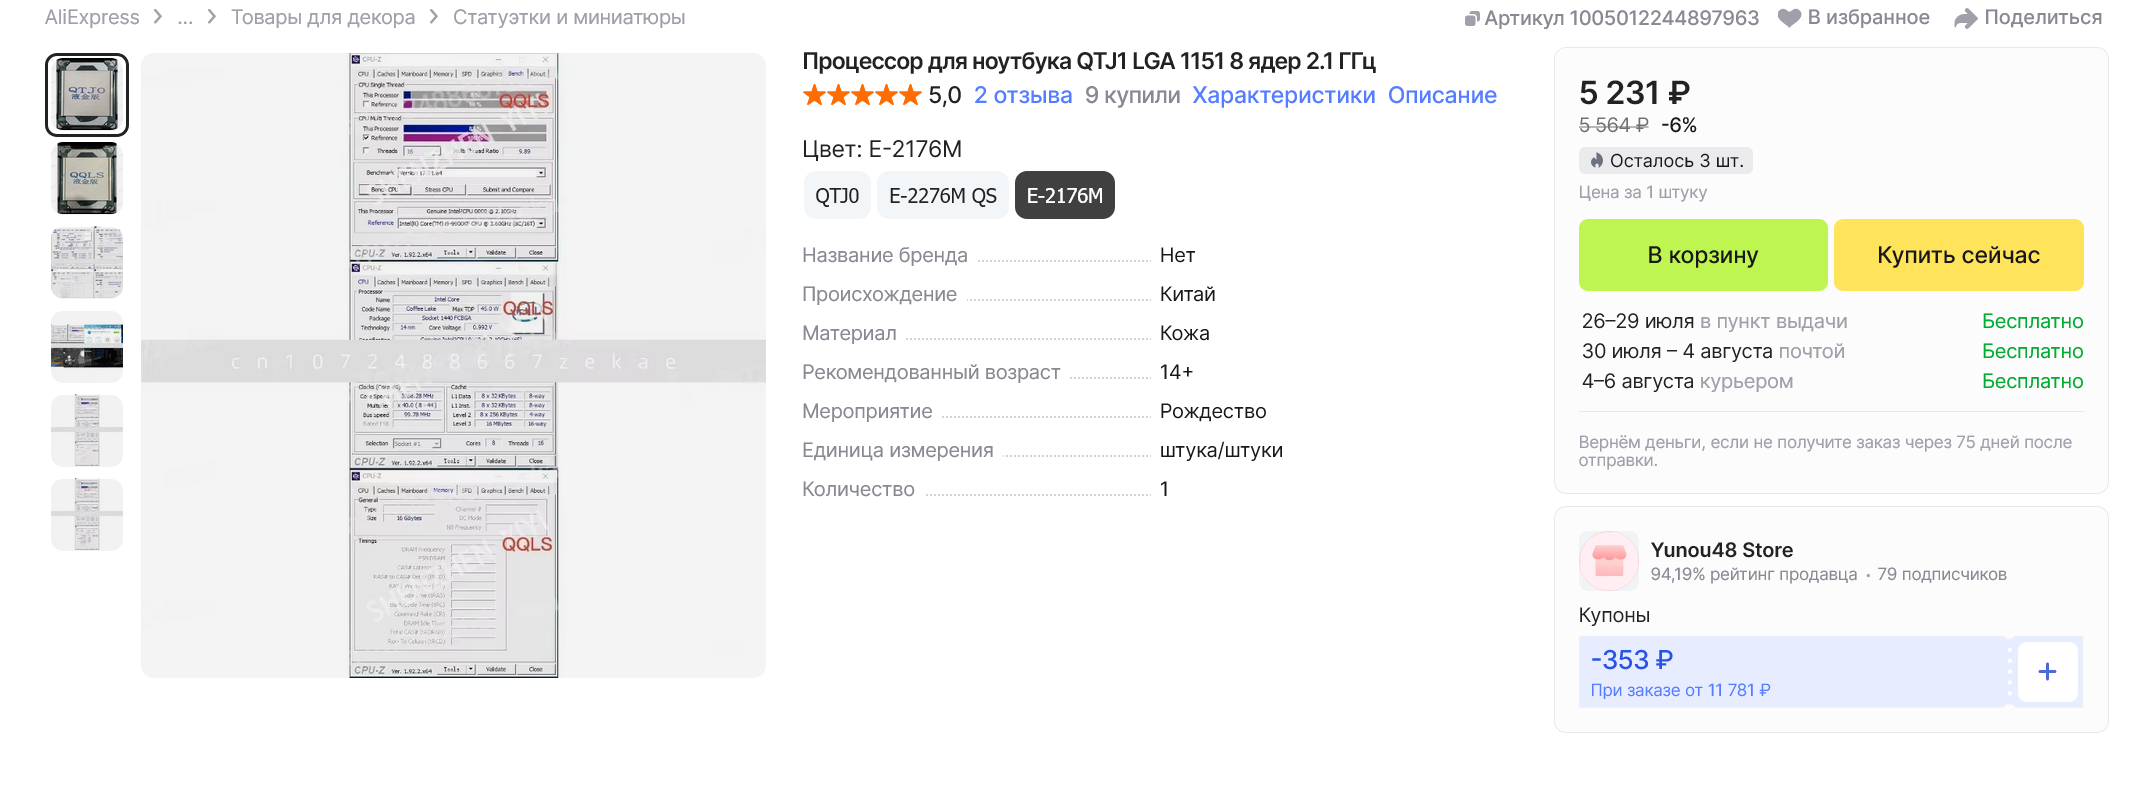The height and width of the screenshot is (807, 2154).
Task: Select the first QTJ0 chip thumbnail
Action: click(x=87, y=95)
